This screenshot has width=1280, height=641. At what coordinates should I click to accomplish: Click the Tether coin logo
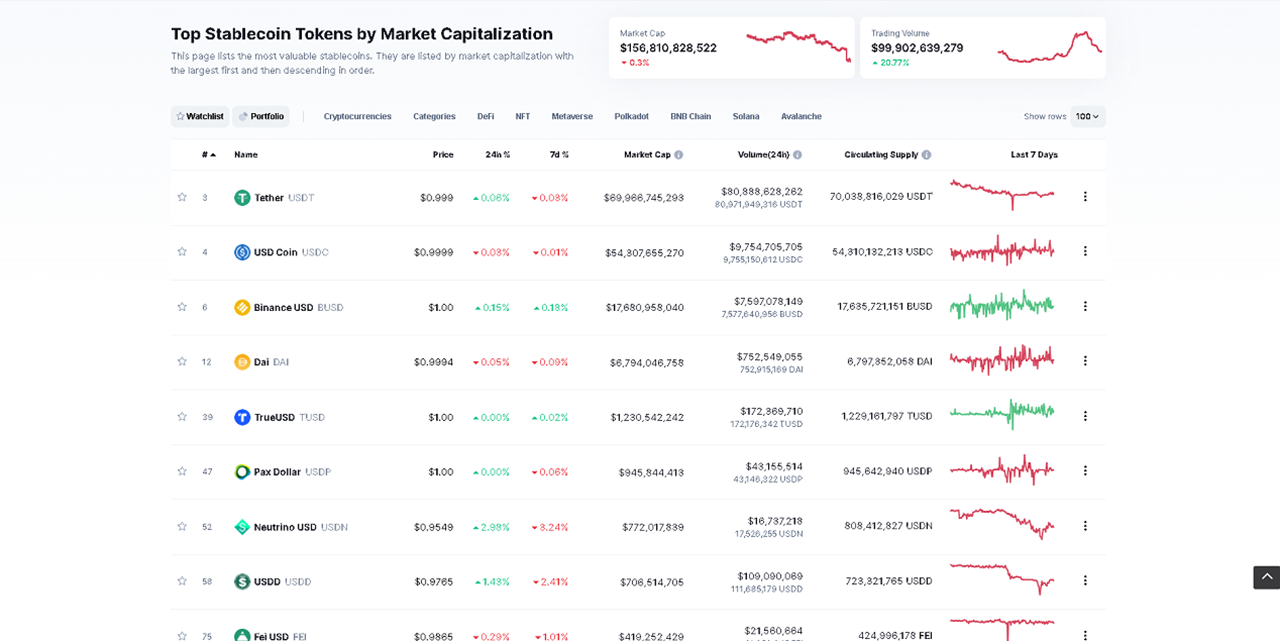coord(242,198)
